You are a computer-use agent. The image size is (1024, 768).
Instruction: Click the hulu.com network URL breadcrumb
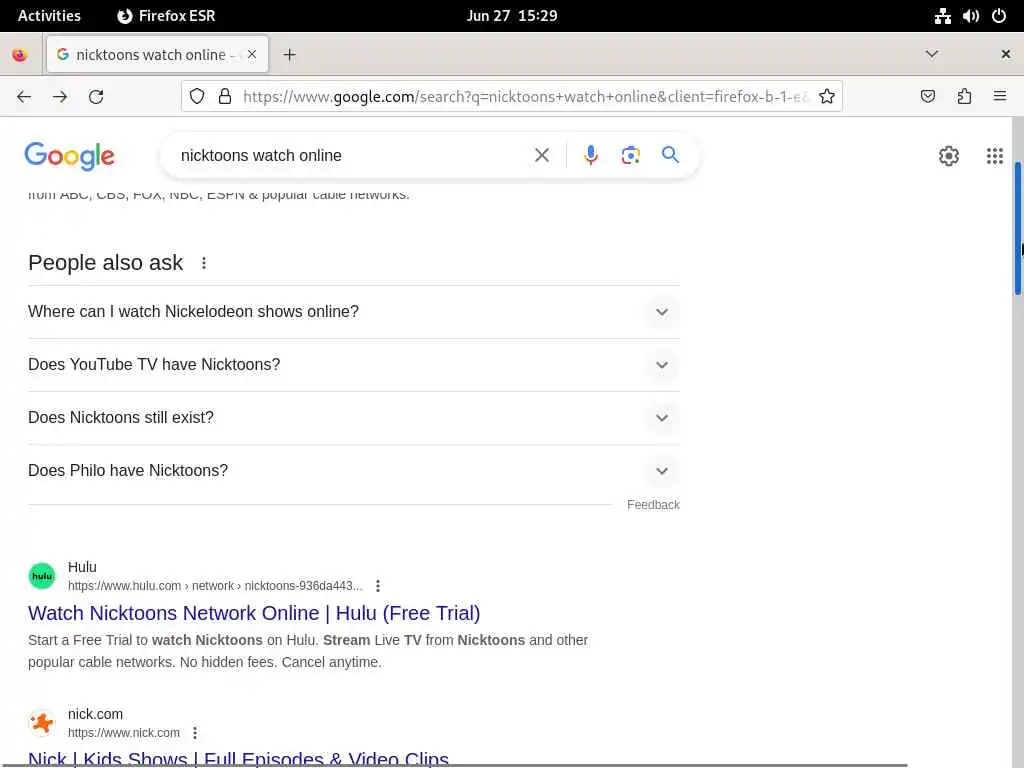click(x=215, y=586)
